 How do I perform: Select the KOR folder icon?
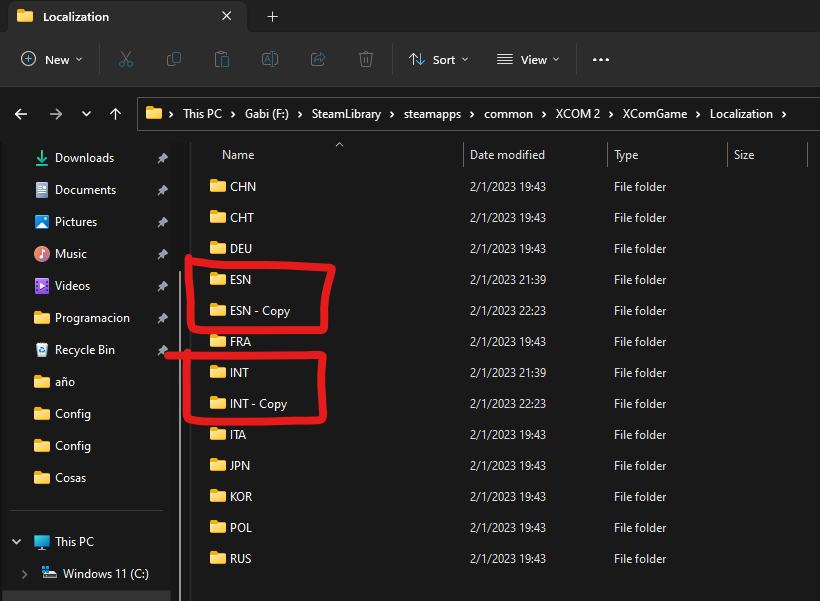pyautogui.click(x=218, y=496)
